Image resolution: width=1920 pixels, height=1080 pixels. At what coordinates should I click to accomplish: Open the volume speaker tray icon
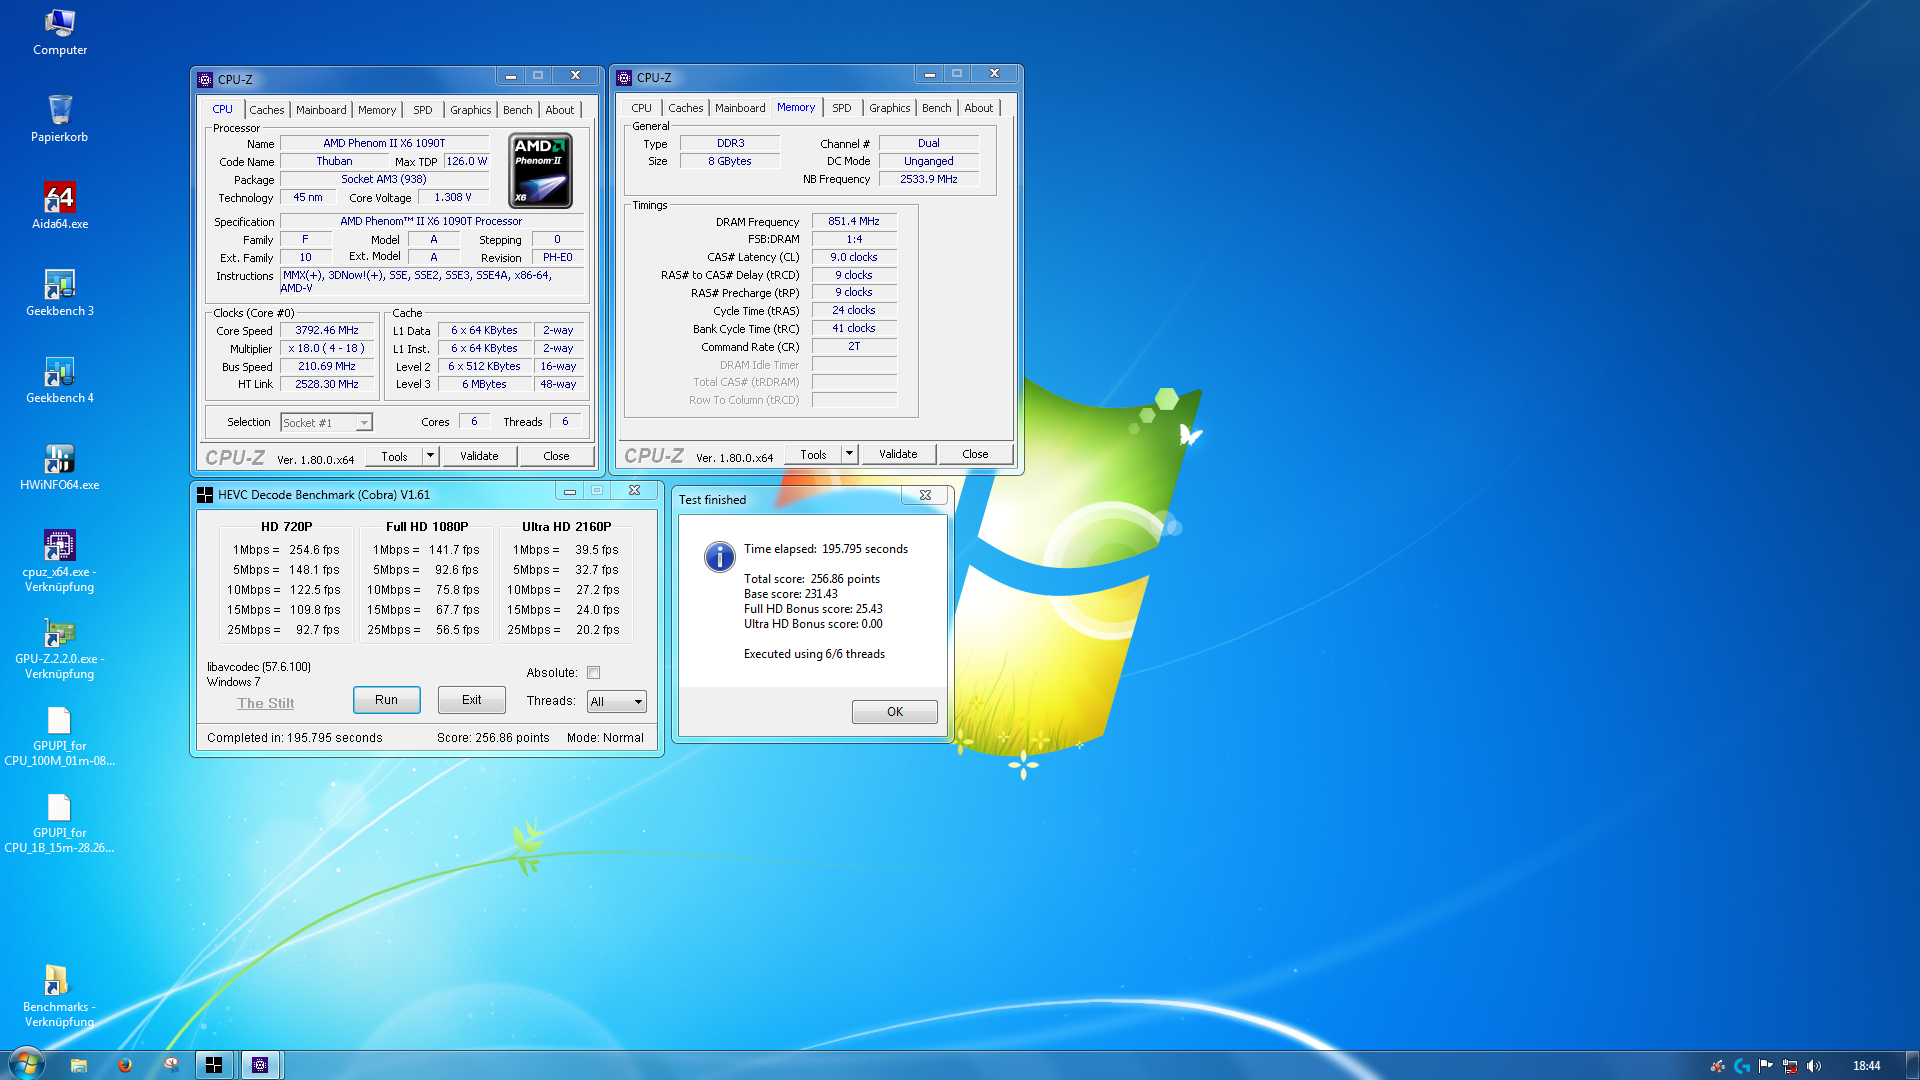coord(1814,1066)
